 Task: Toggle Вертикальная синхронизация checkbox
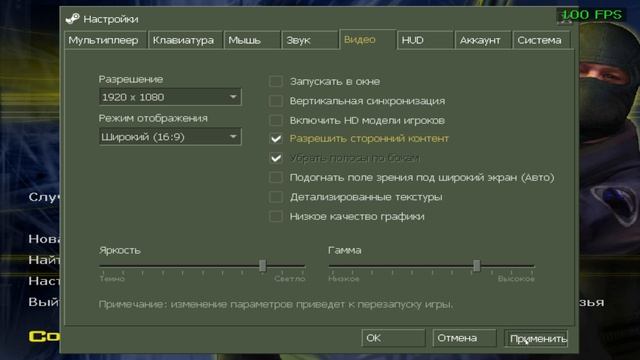click(x=276, y=101)
